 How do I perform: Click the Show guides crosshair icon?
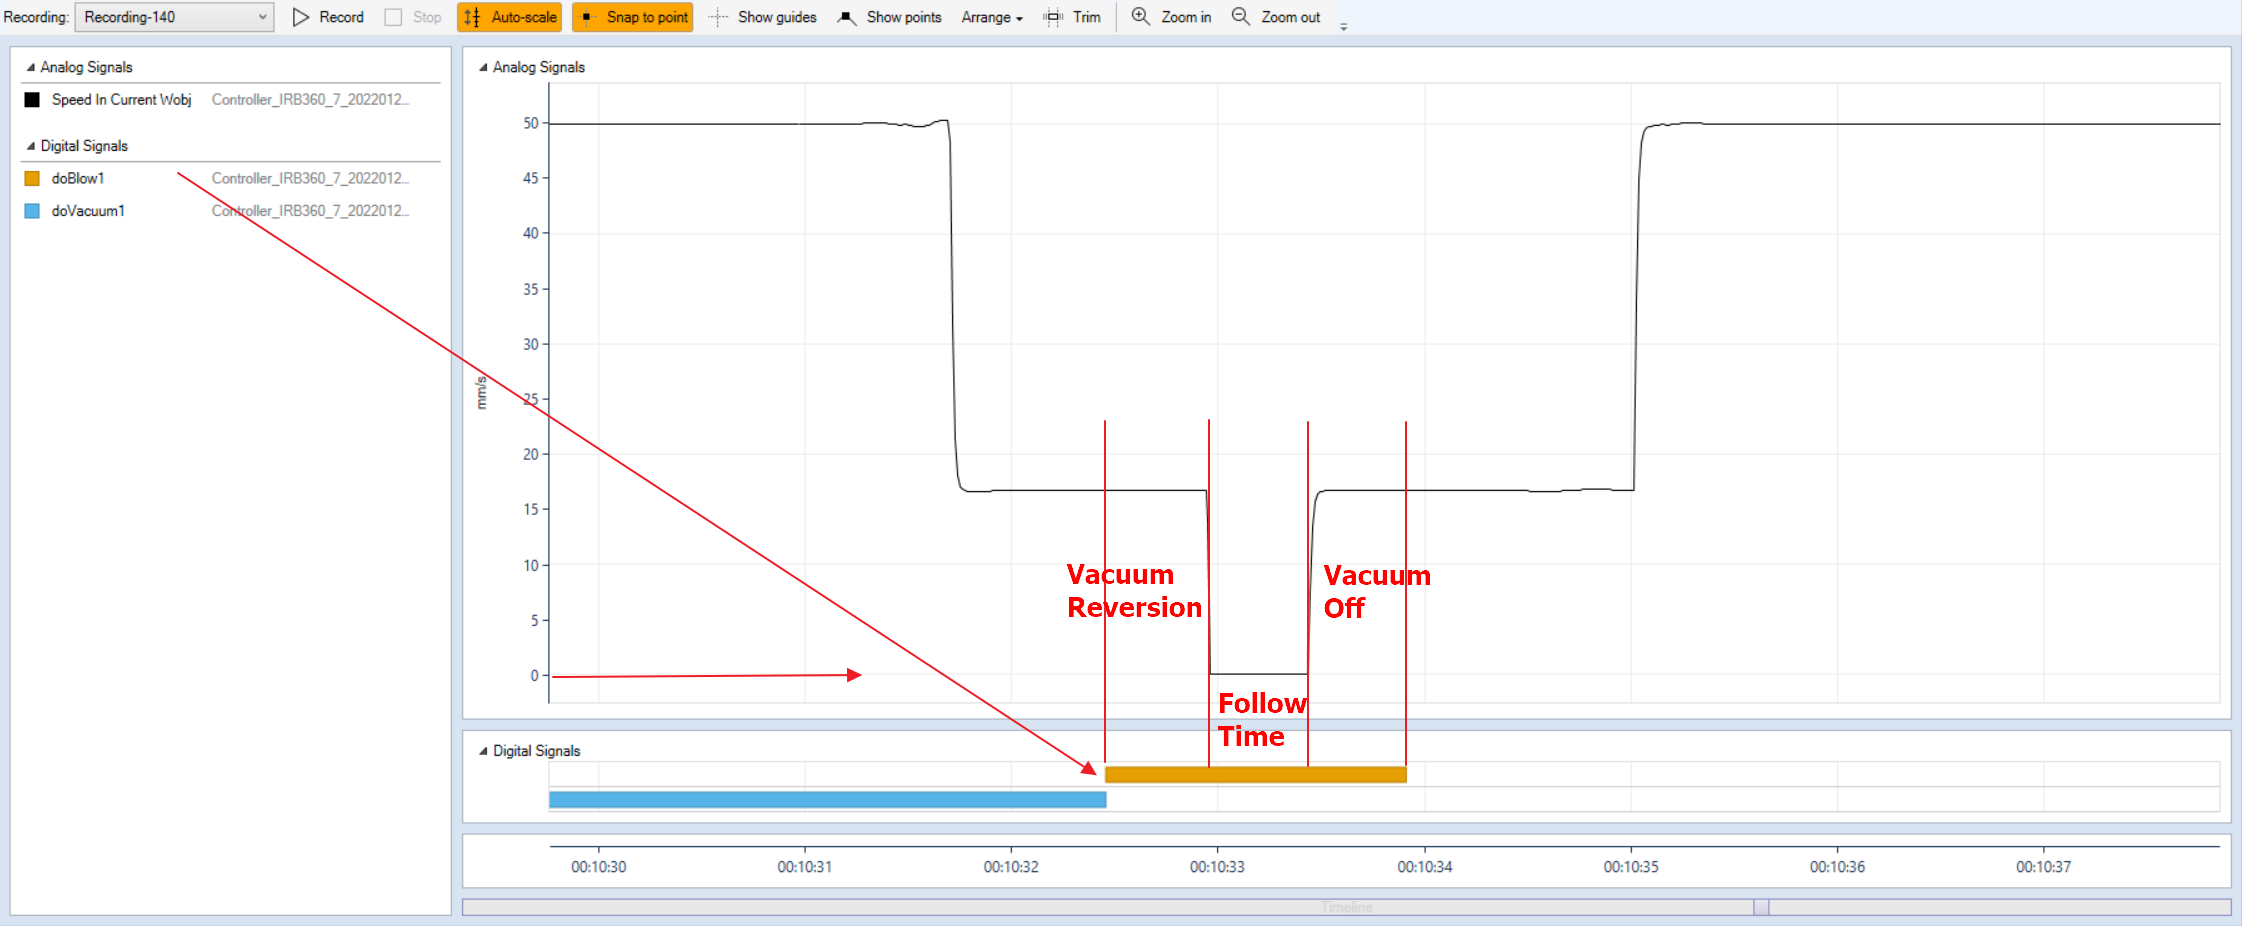pos(718,17)
